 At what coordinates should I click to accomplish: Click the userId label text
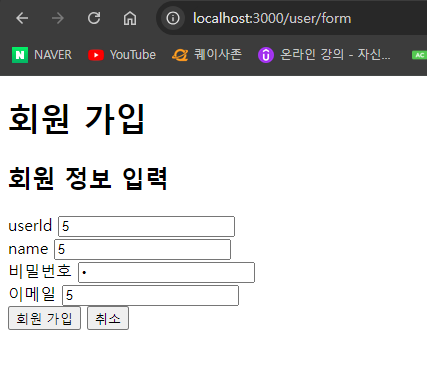[30, 226]
